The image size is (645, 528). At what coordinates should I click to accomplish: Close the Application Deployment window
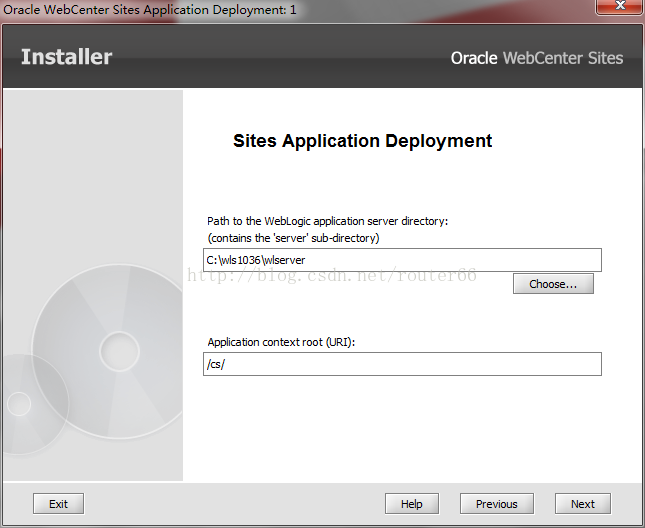620,6
